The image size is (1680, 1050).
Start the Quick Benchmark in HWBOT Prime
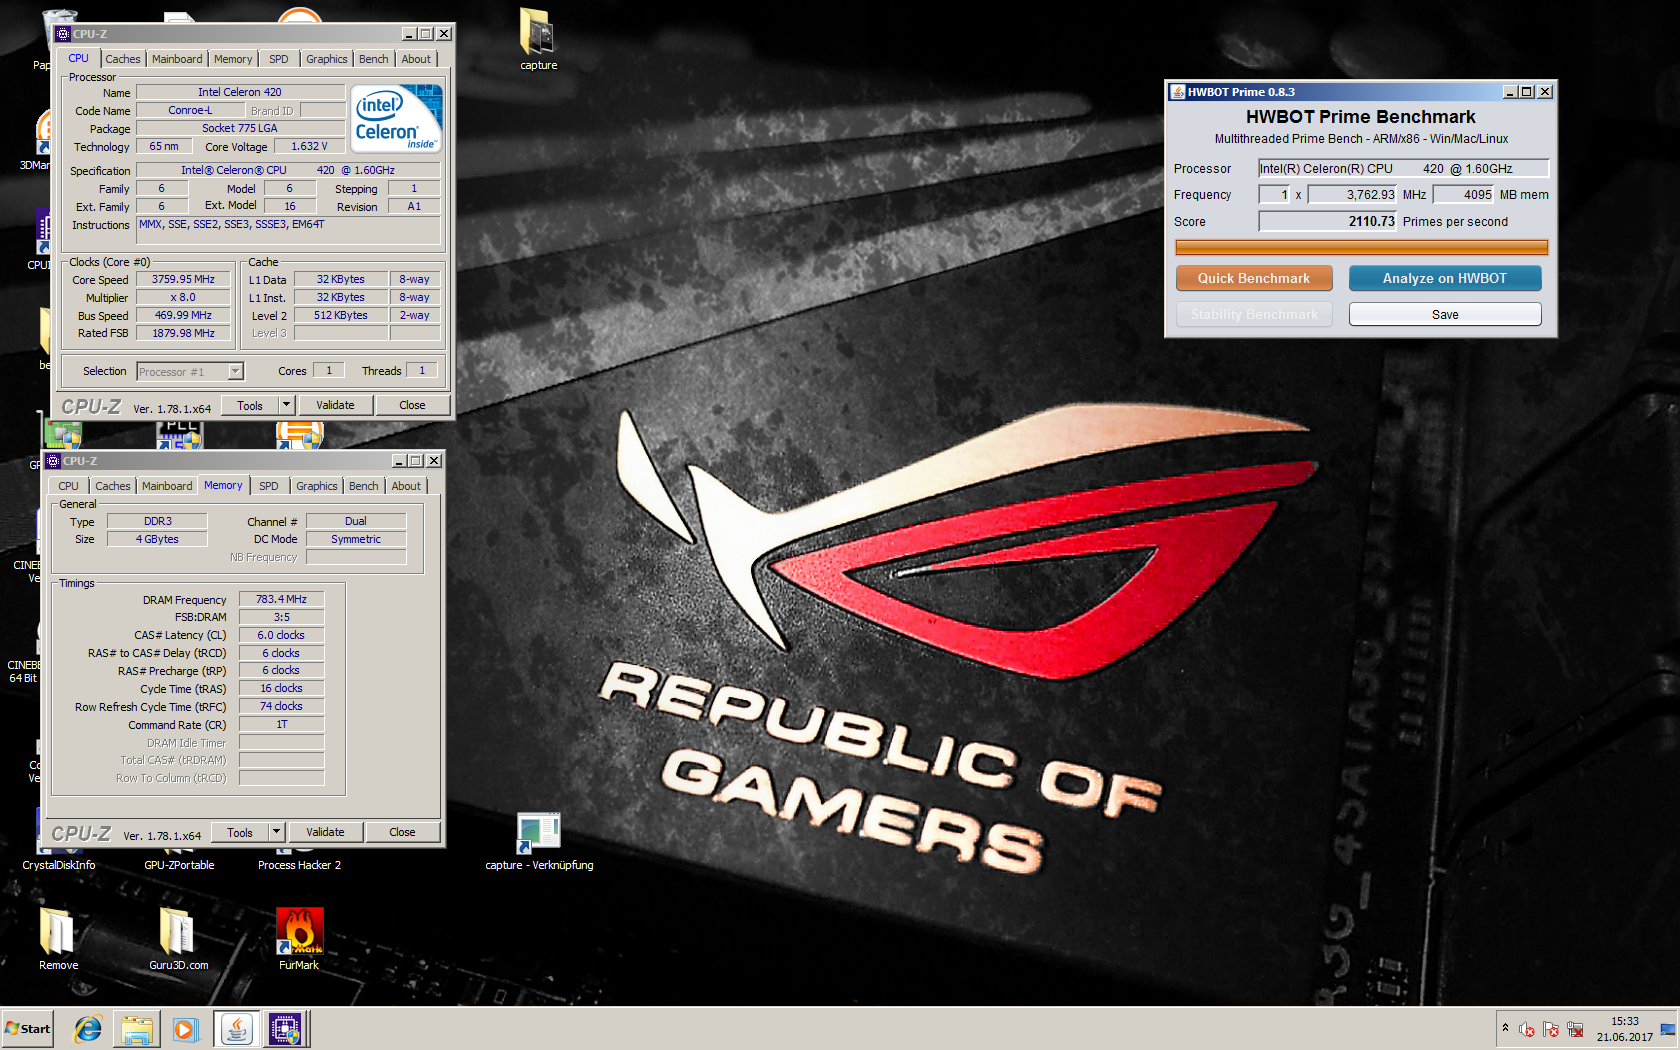pyautogui.click(x=1254, y=278)
